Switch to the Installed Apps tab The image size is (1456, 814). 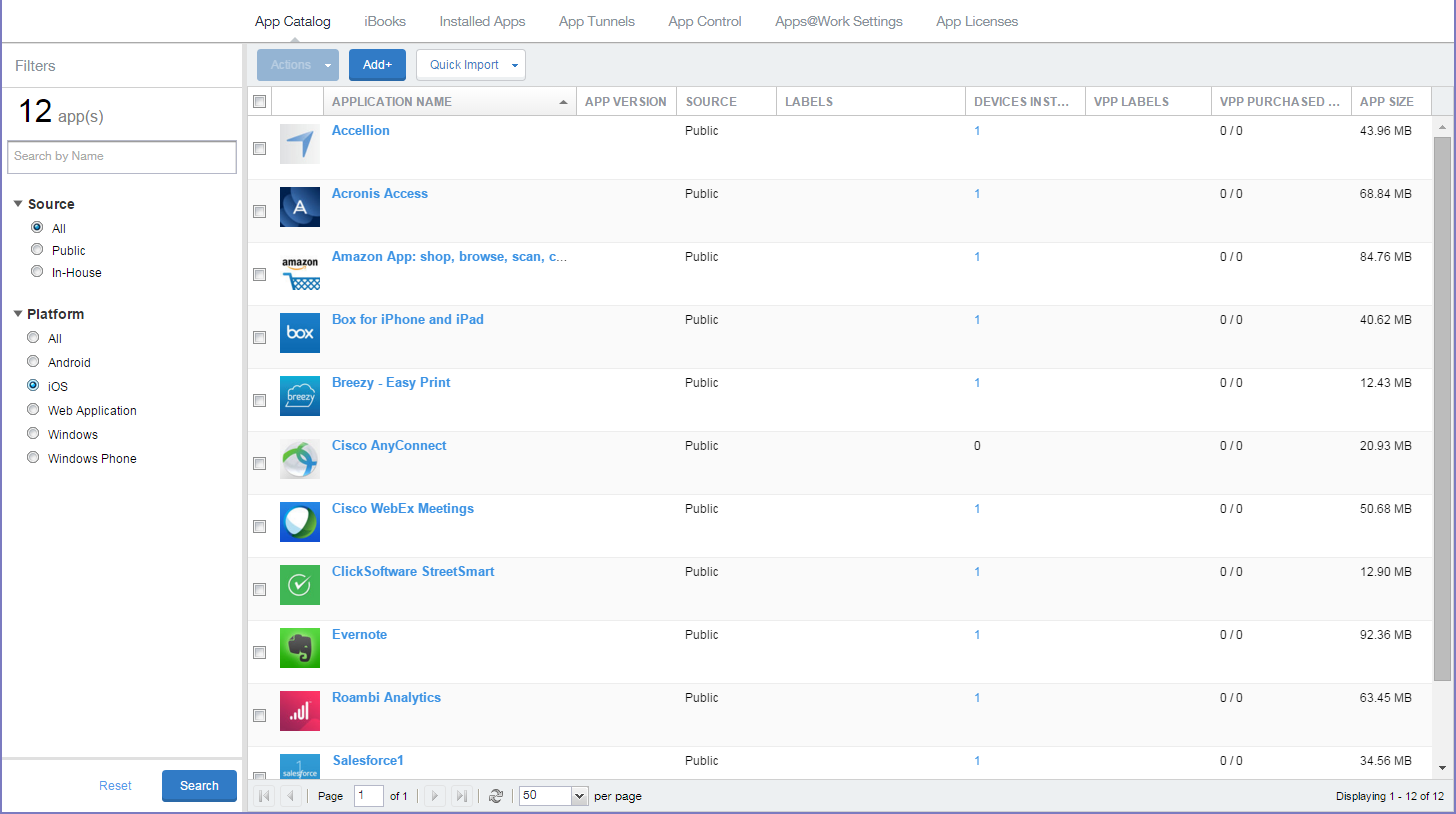coord(482,21)
